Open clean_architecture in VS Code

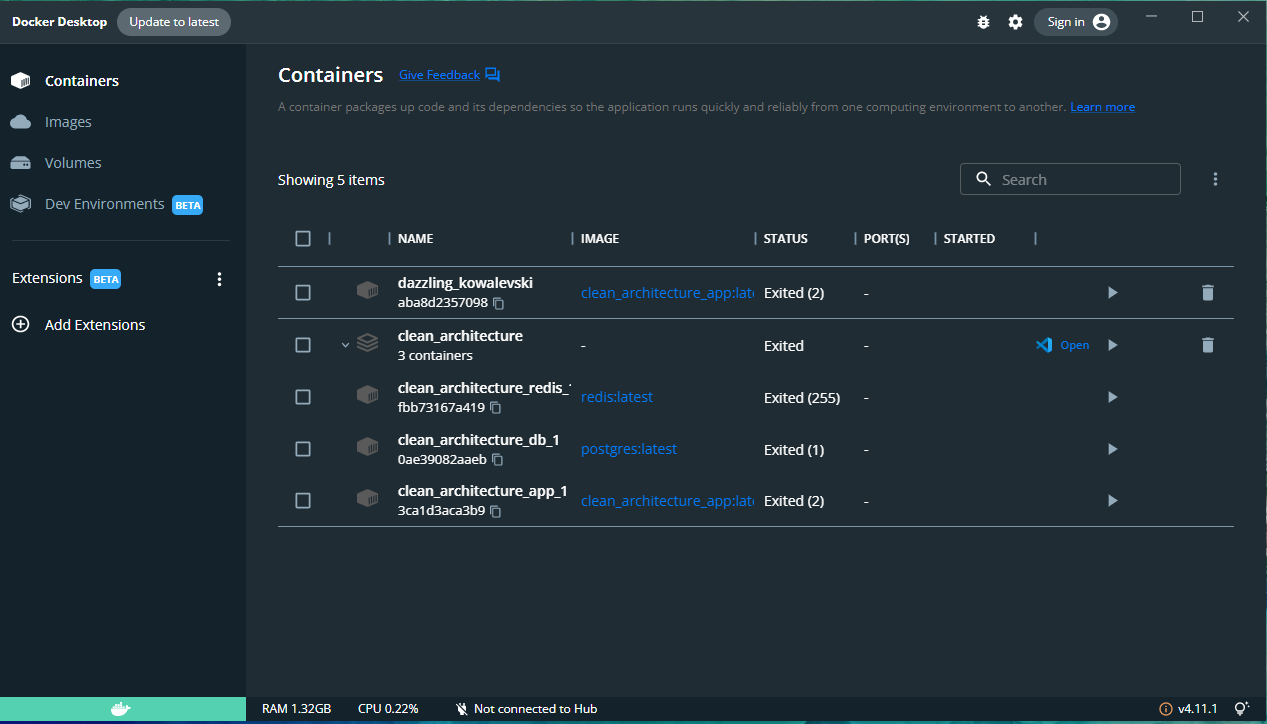coord(1063,345)
